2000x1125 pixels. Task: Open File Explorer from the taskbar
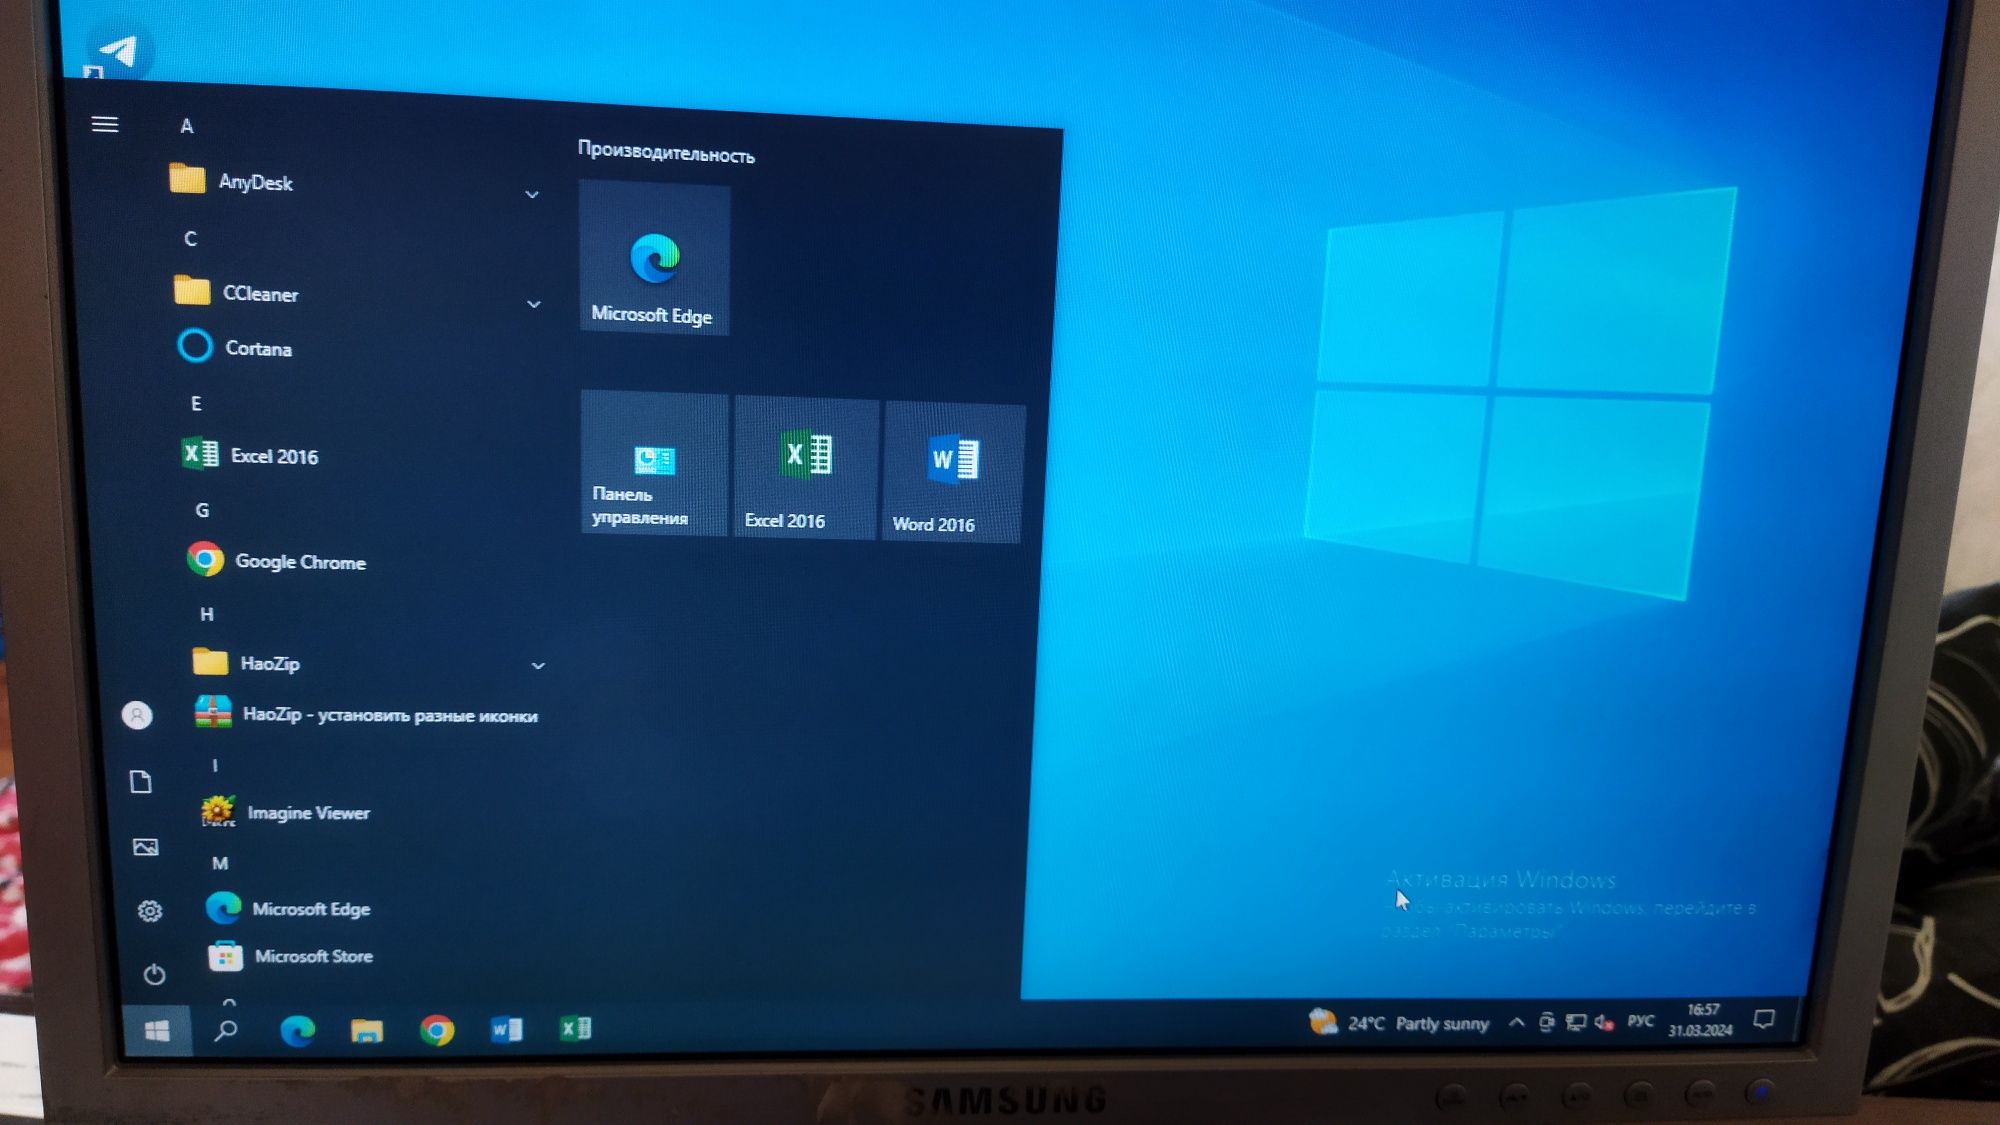coord(367,1030)
